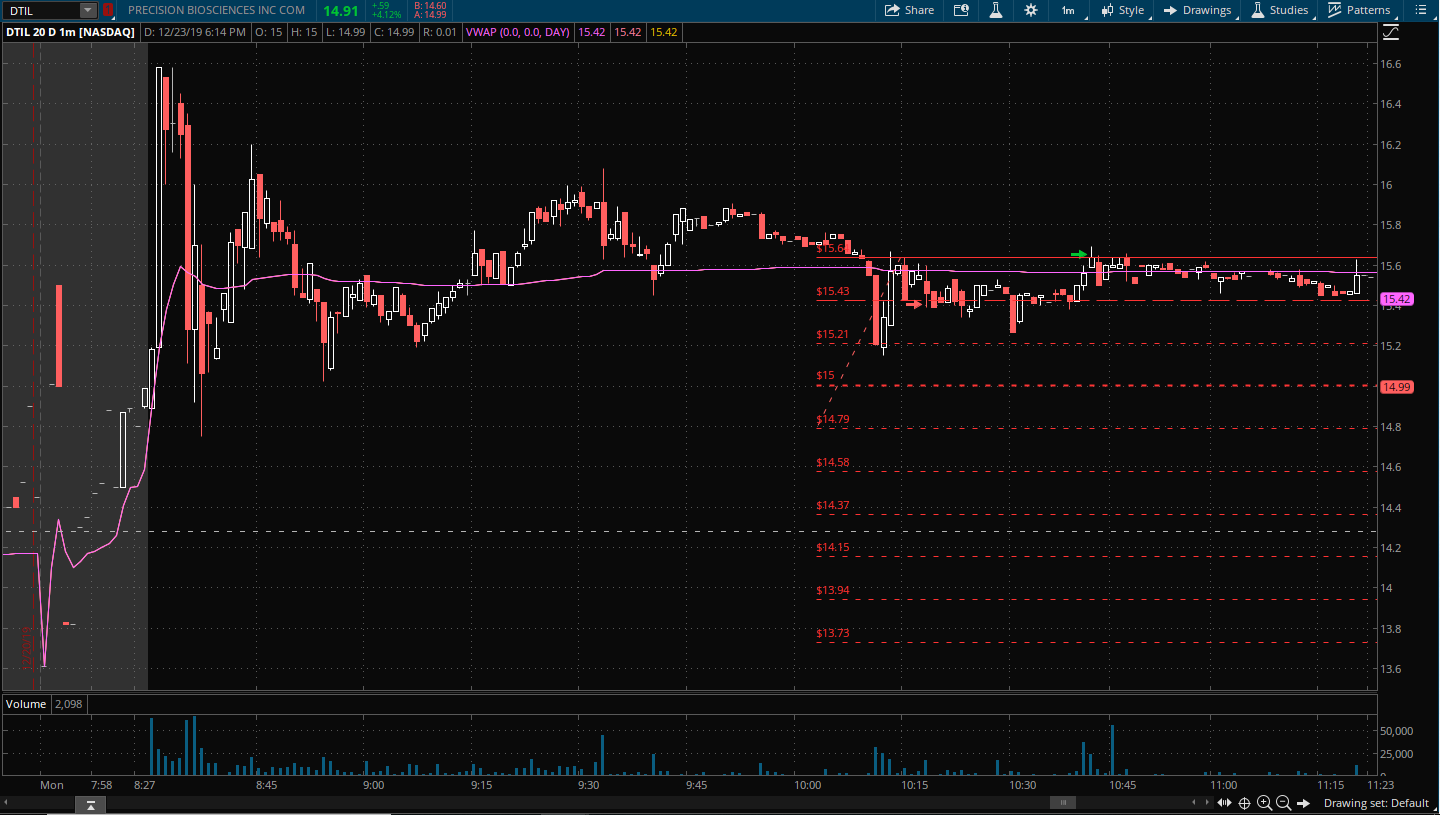
Task: Click the last price 14.91
Action: click(341, 11)
